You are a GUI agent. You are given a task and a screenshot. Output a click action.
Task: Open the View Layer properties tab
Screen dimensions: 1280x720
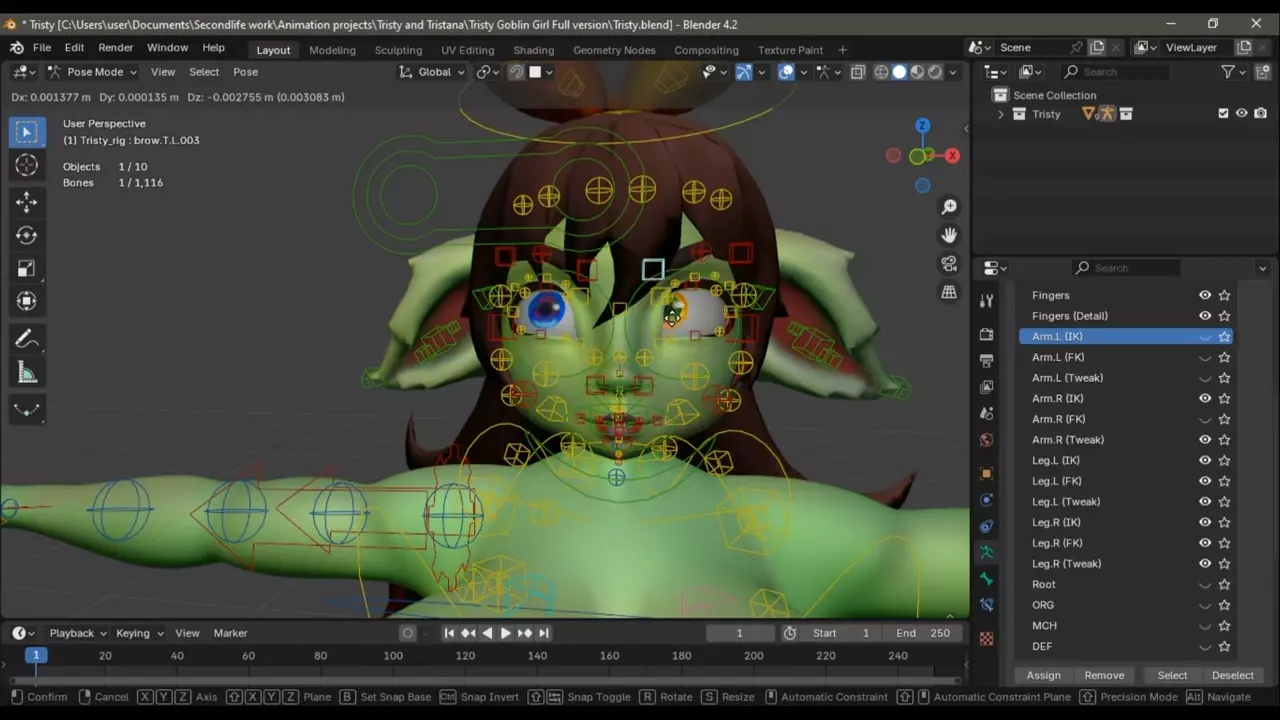987,387
